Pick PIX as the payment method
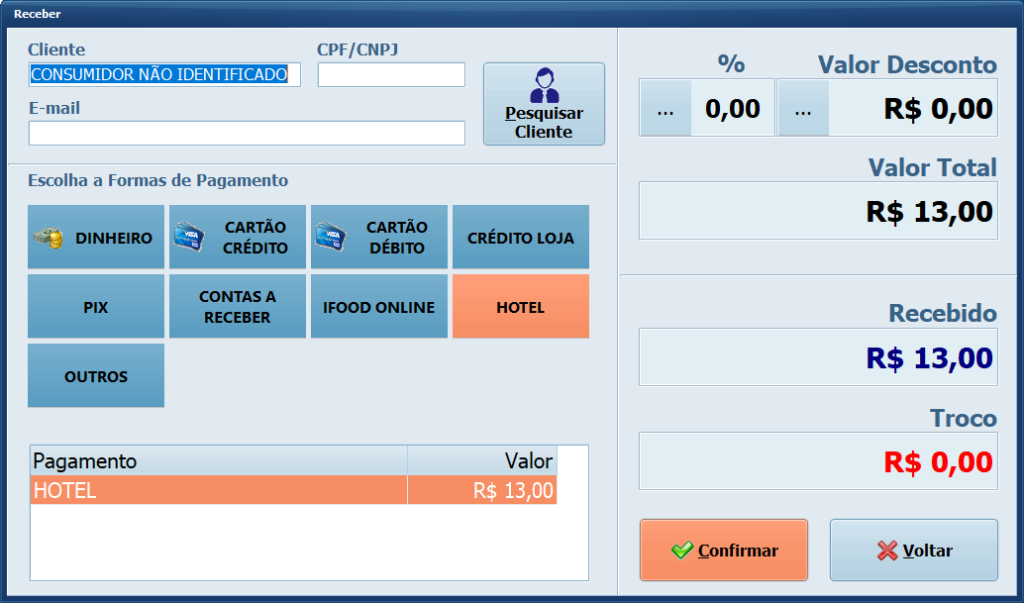1024x603 pixels. (96, 306)
